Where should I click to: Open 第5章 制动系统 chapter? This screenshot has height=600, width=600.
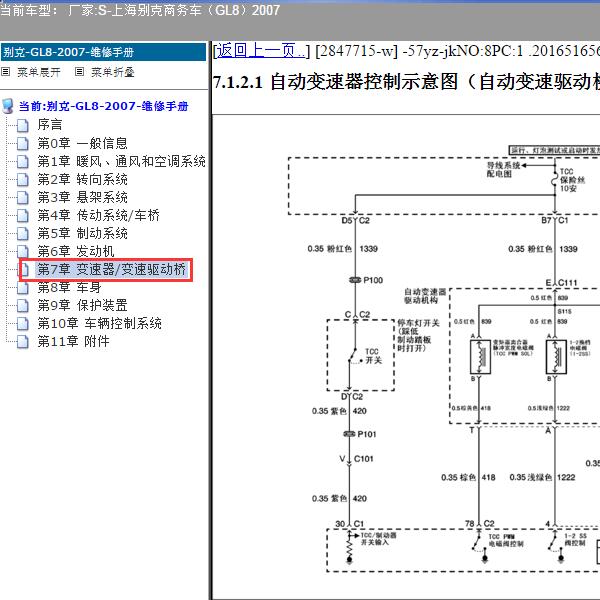click(x=82, y=233)
